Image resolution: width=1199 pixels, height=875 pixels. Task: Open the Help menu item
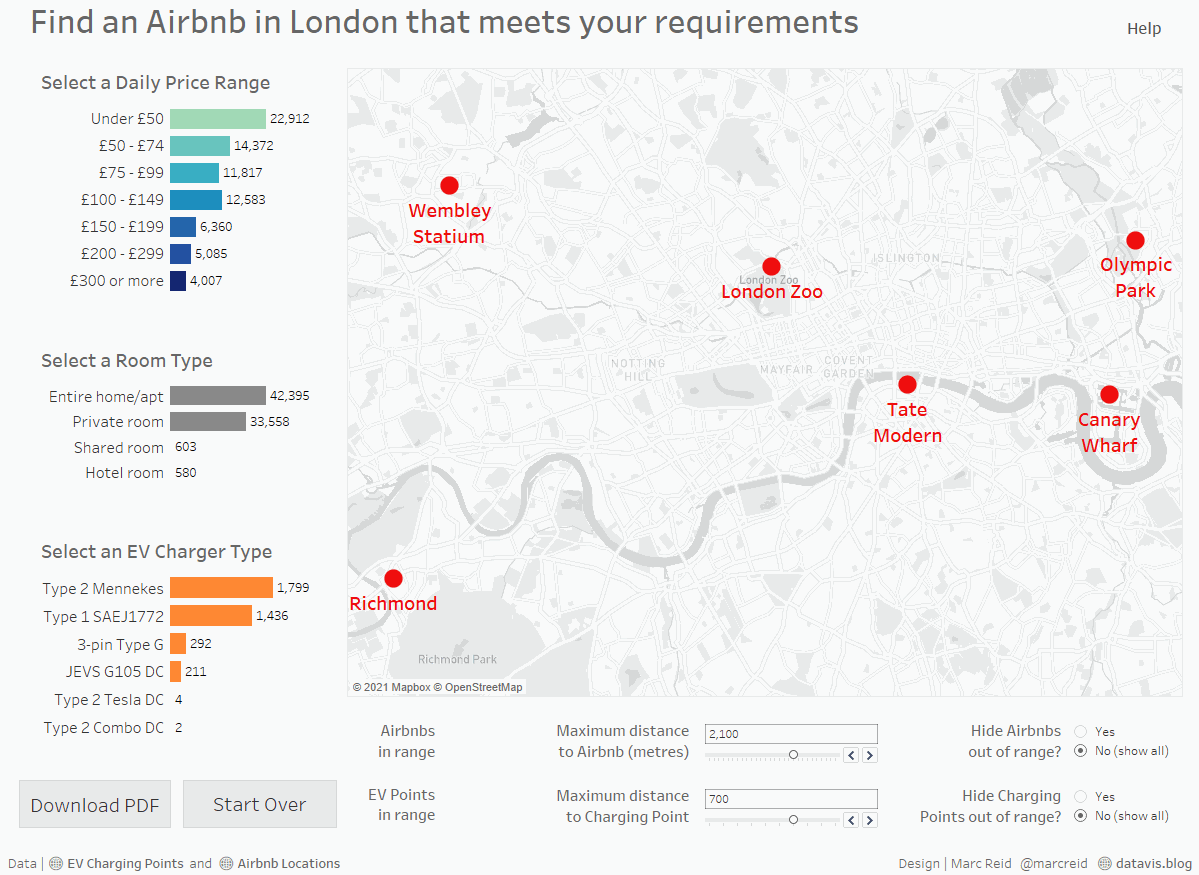point(1144,29)
